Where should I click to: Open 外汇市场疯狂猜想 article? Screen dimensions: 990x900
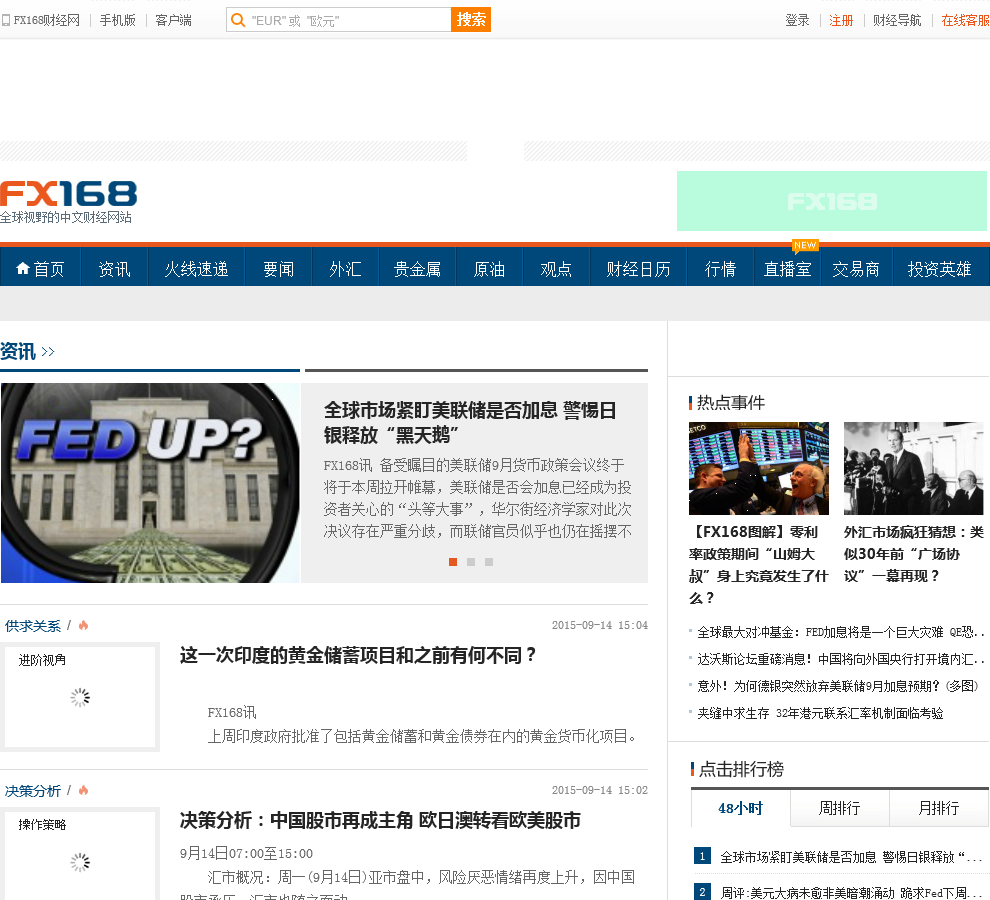pos(914,554)
